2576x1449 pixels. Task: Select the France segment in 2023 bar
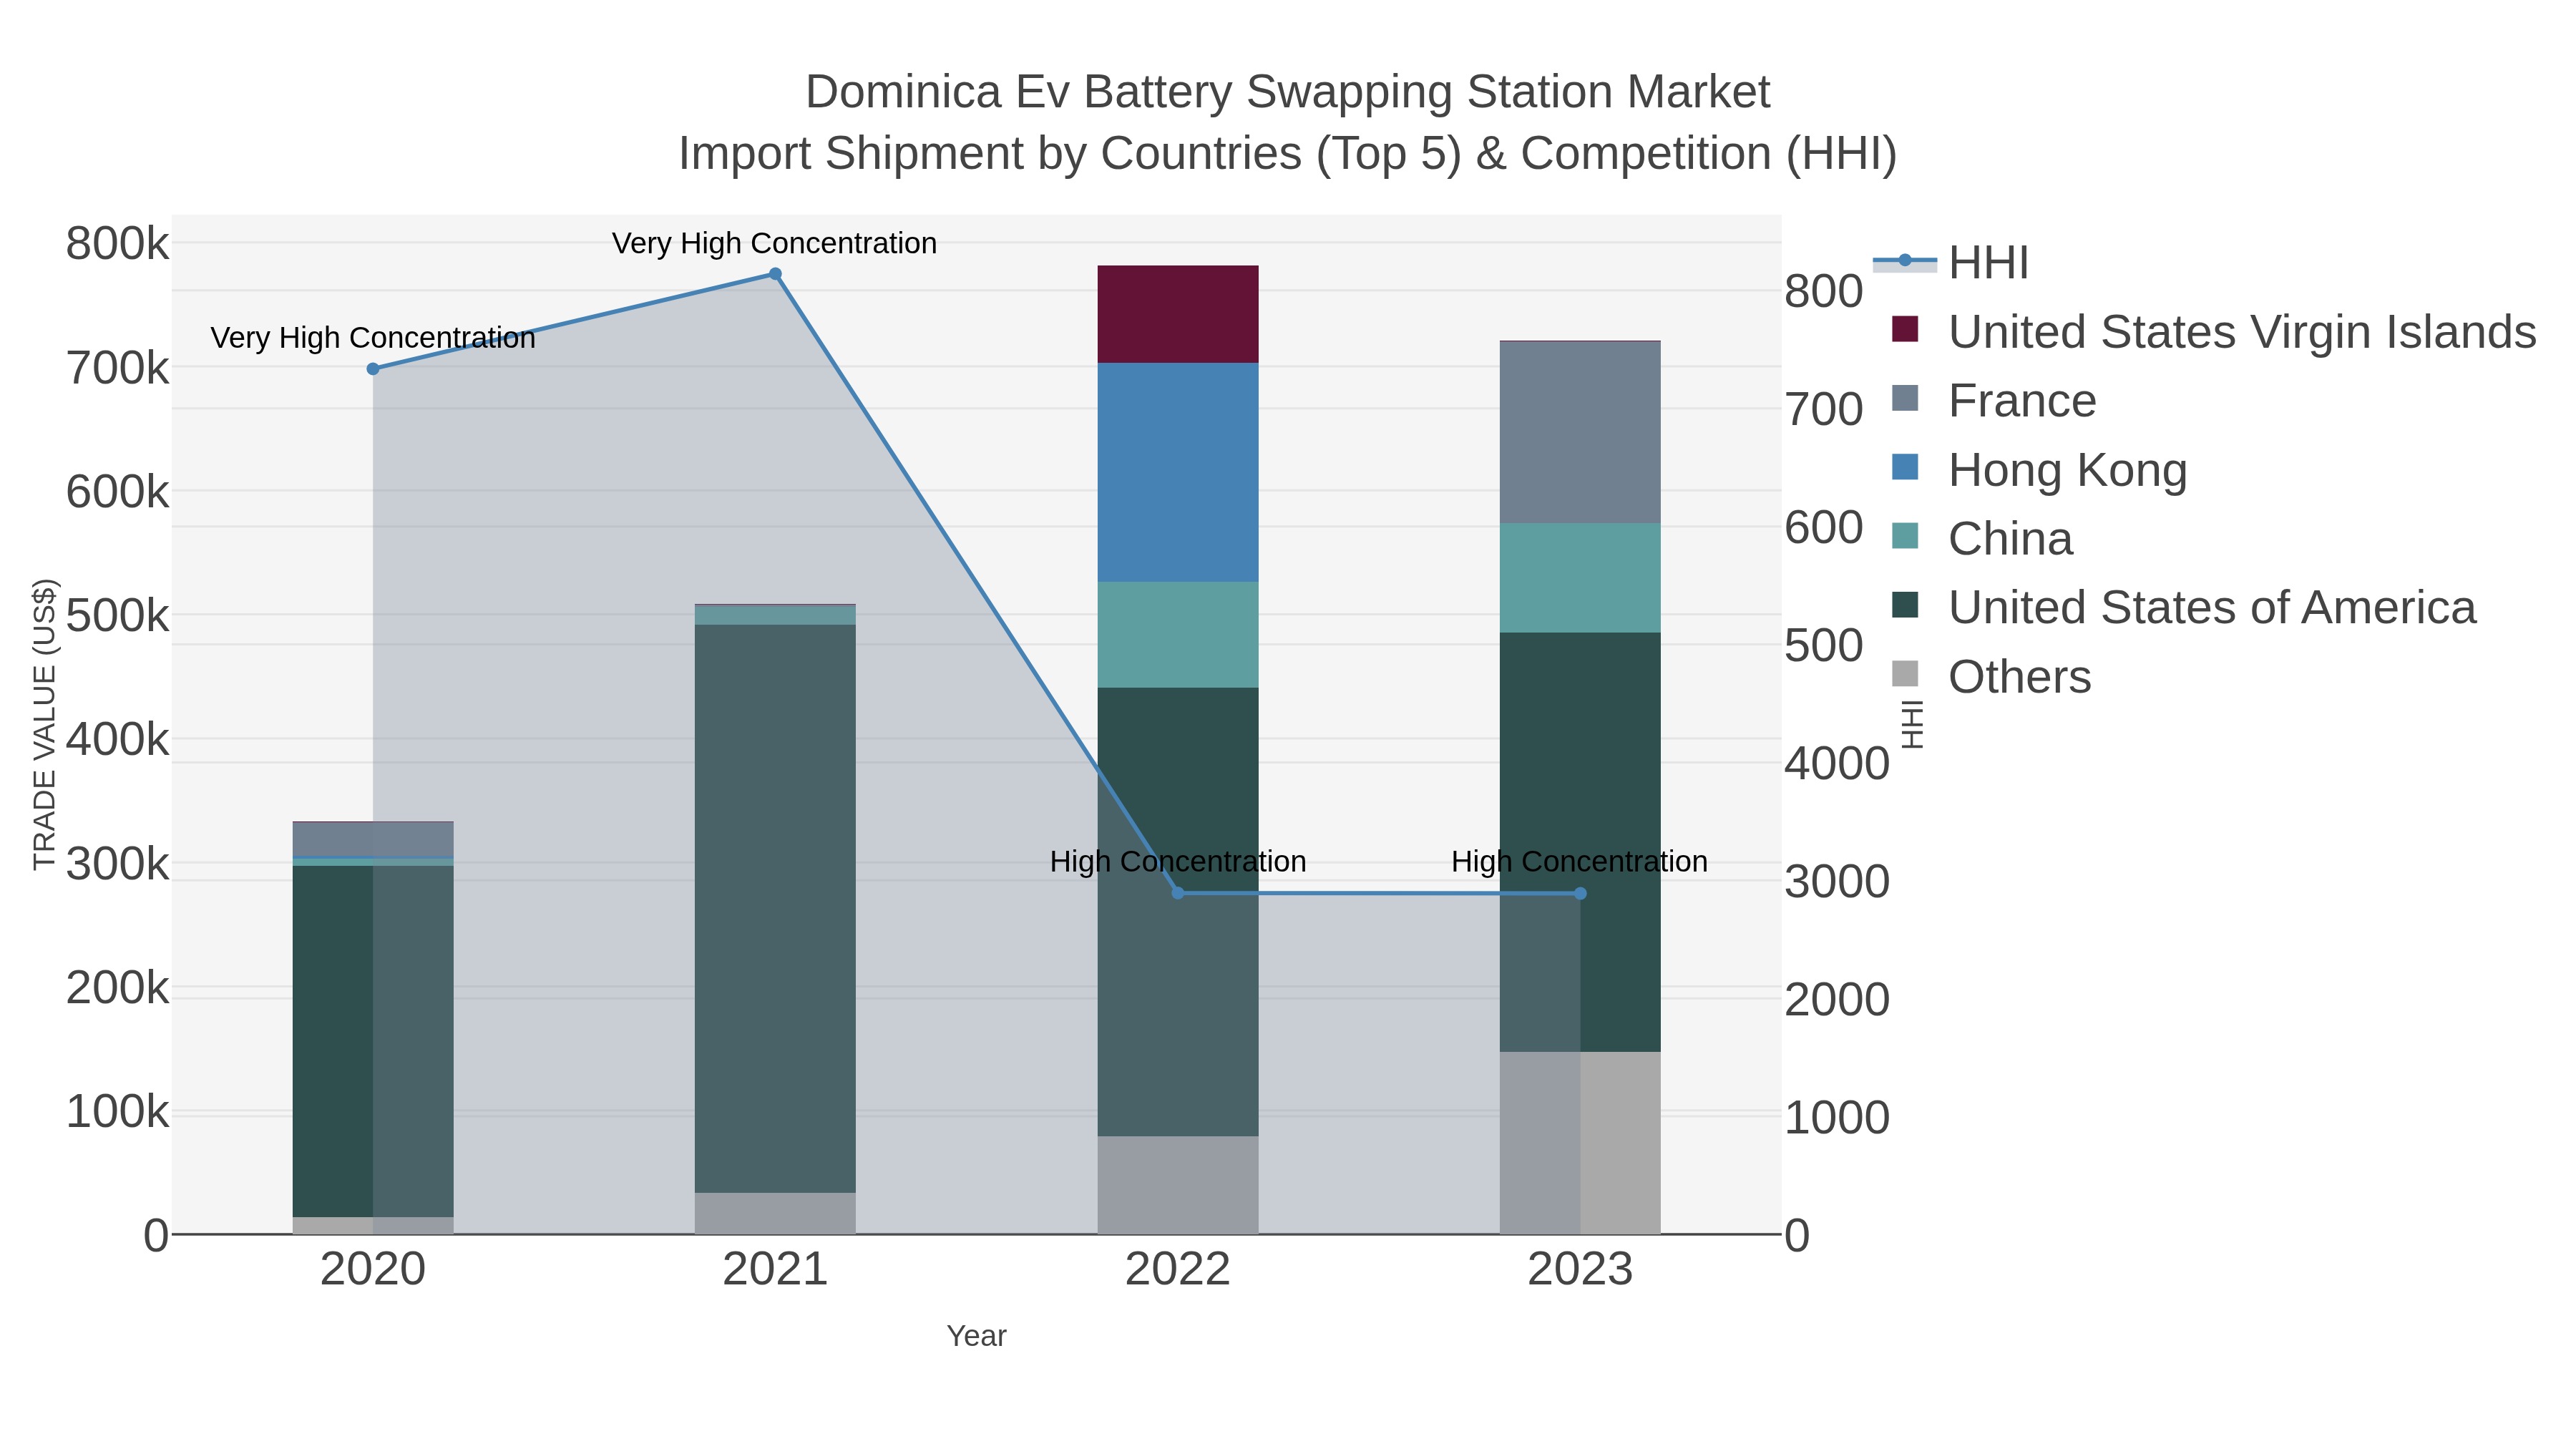pos(1580,432)
